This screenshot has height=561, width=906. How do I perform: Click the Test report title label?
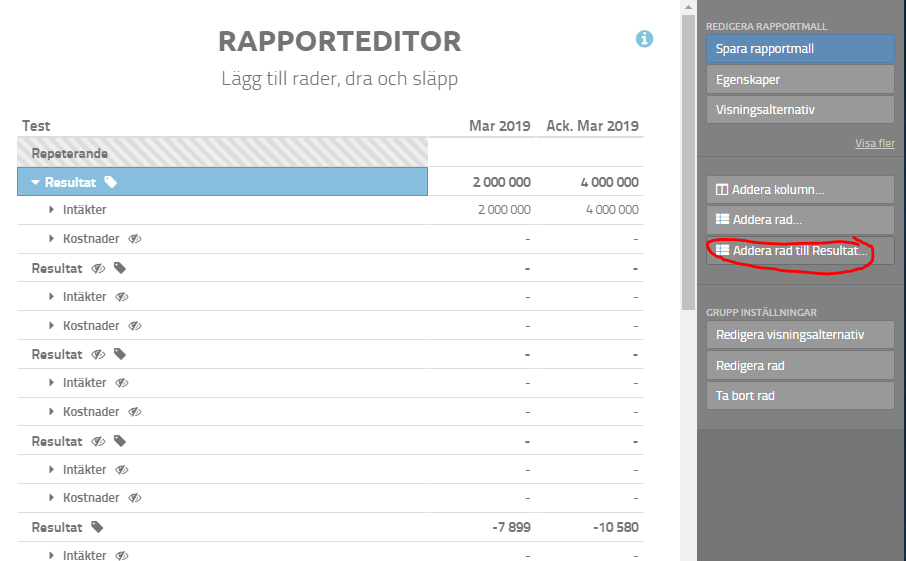[x=36, y=126]
